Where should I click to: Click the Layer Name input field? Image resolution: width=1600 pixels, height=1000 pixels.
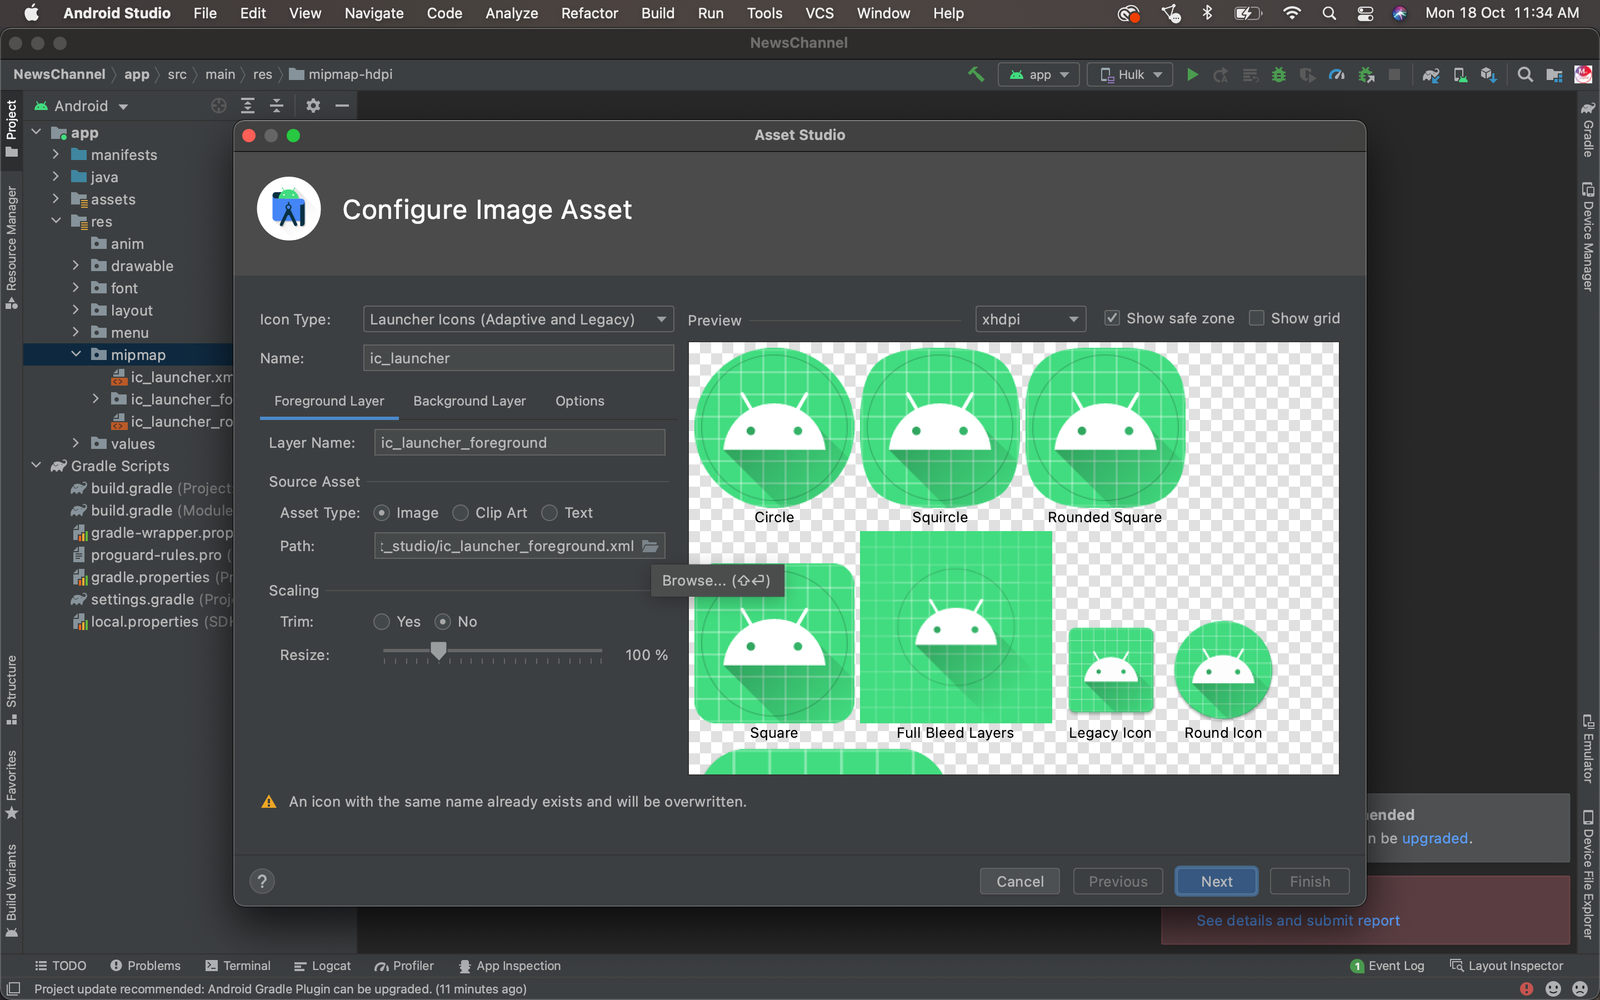click(520, 443)
